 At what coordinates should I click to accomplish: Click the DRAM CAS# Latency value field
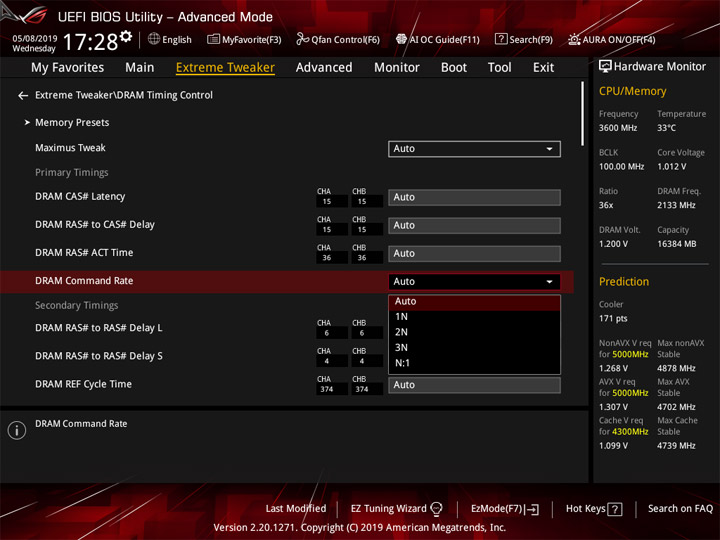(x=474, y=197)
